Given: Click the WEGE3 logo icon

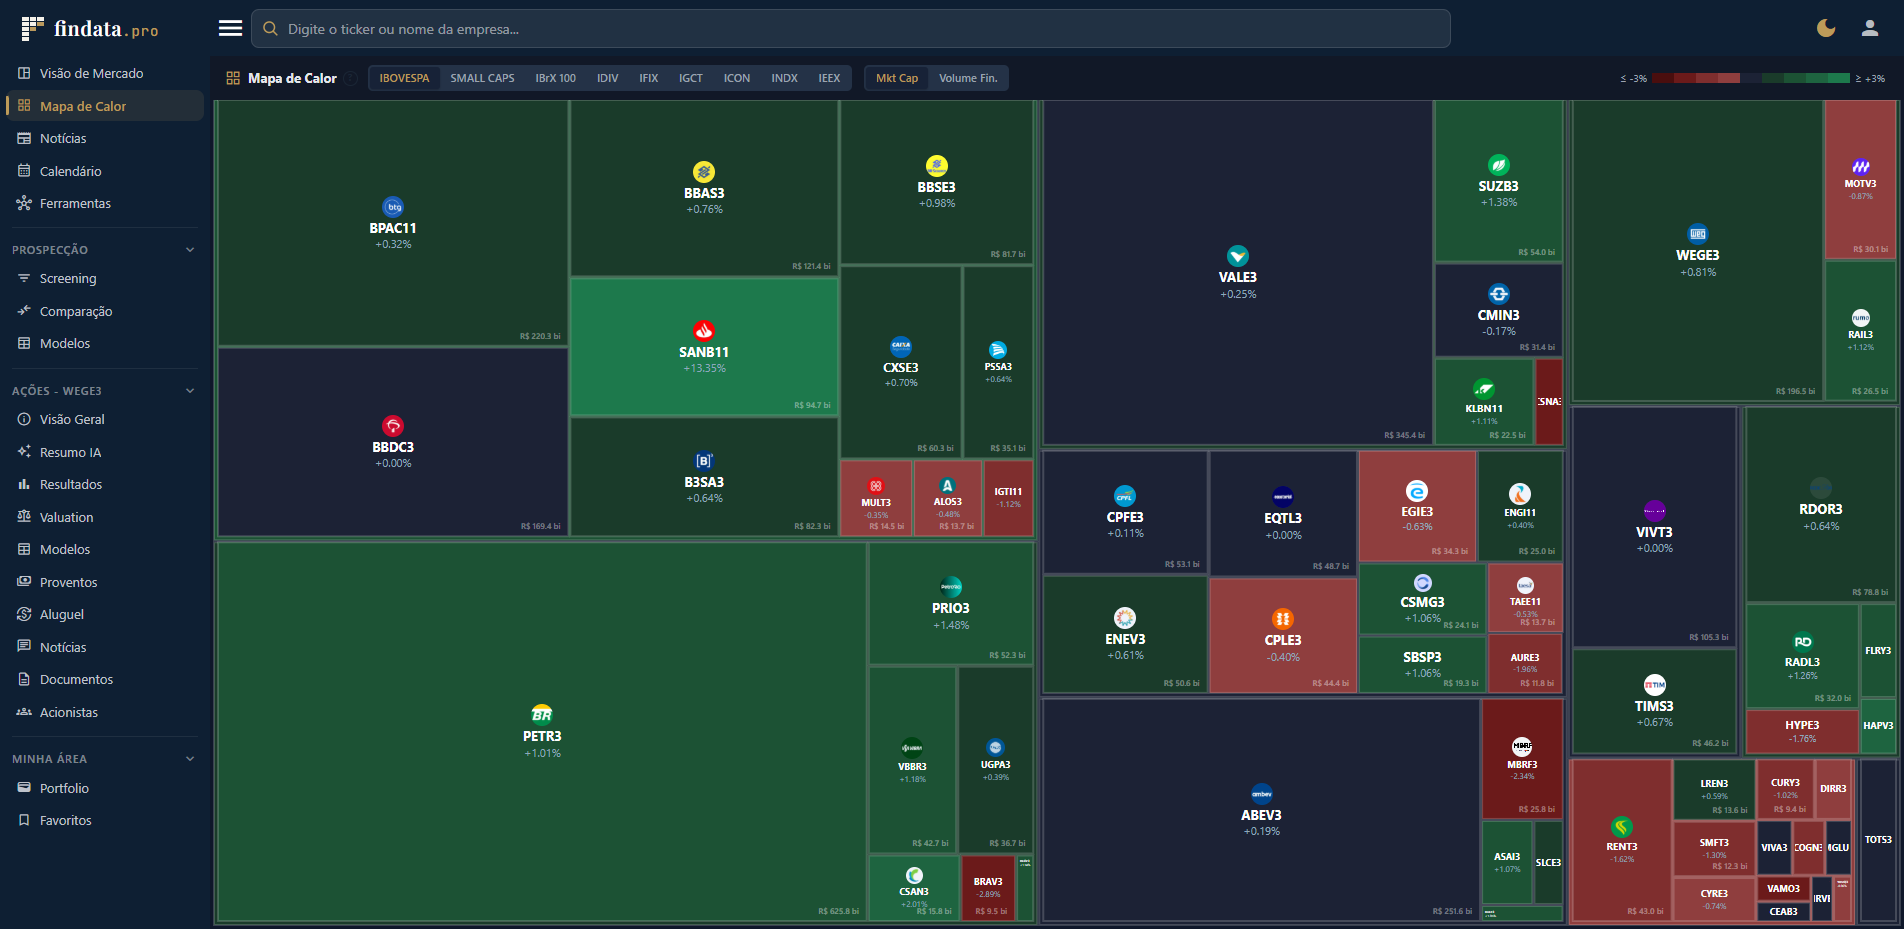Looking at the screenshot, I should pos(1698,234).
